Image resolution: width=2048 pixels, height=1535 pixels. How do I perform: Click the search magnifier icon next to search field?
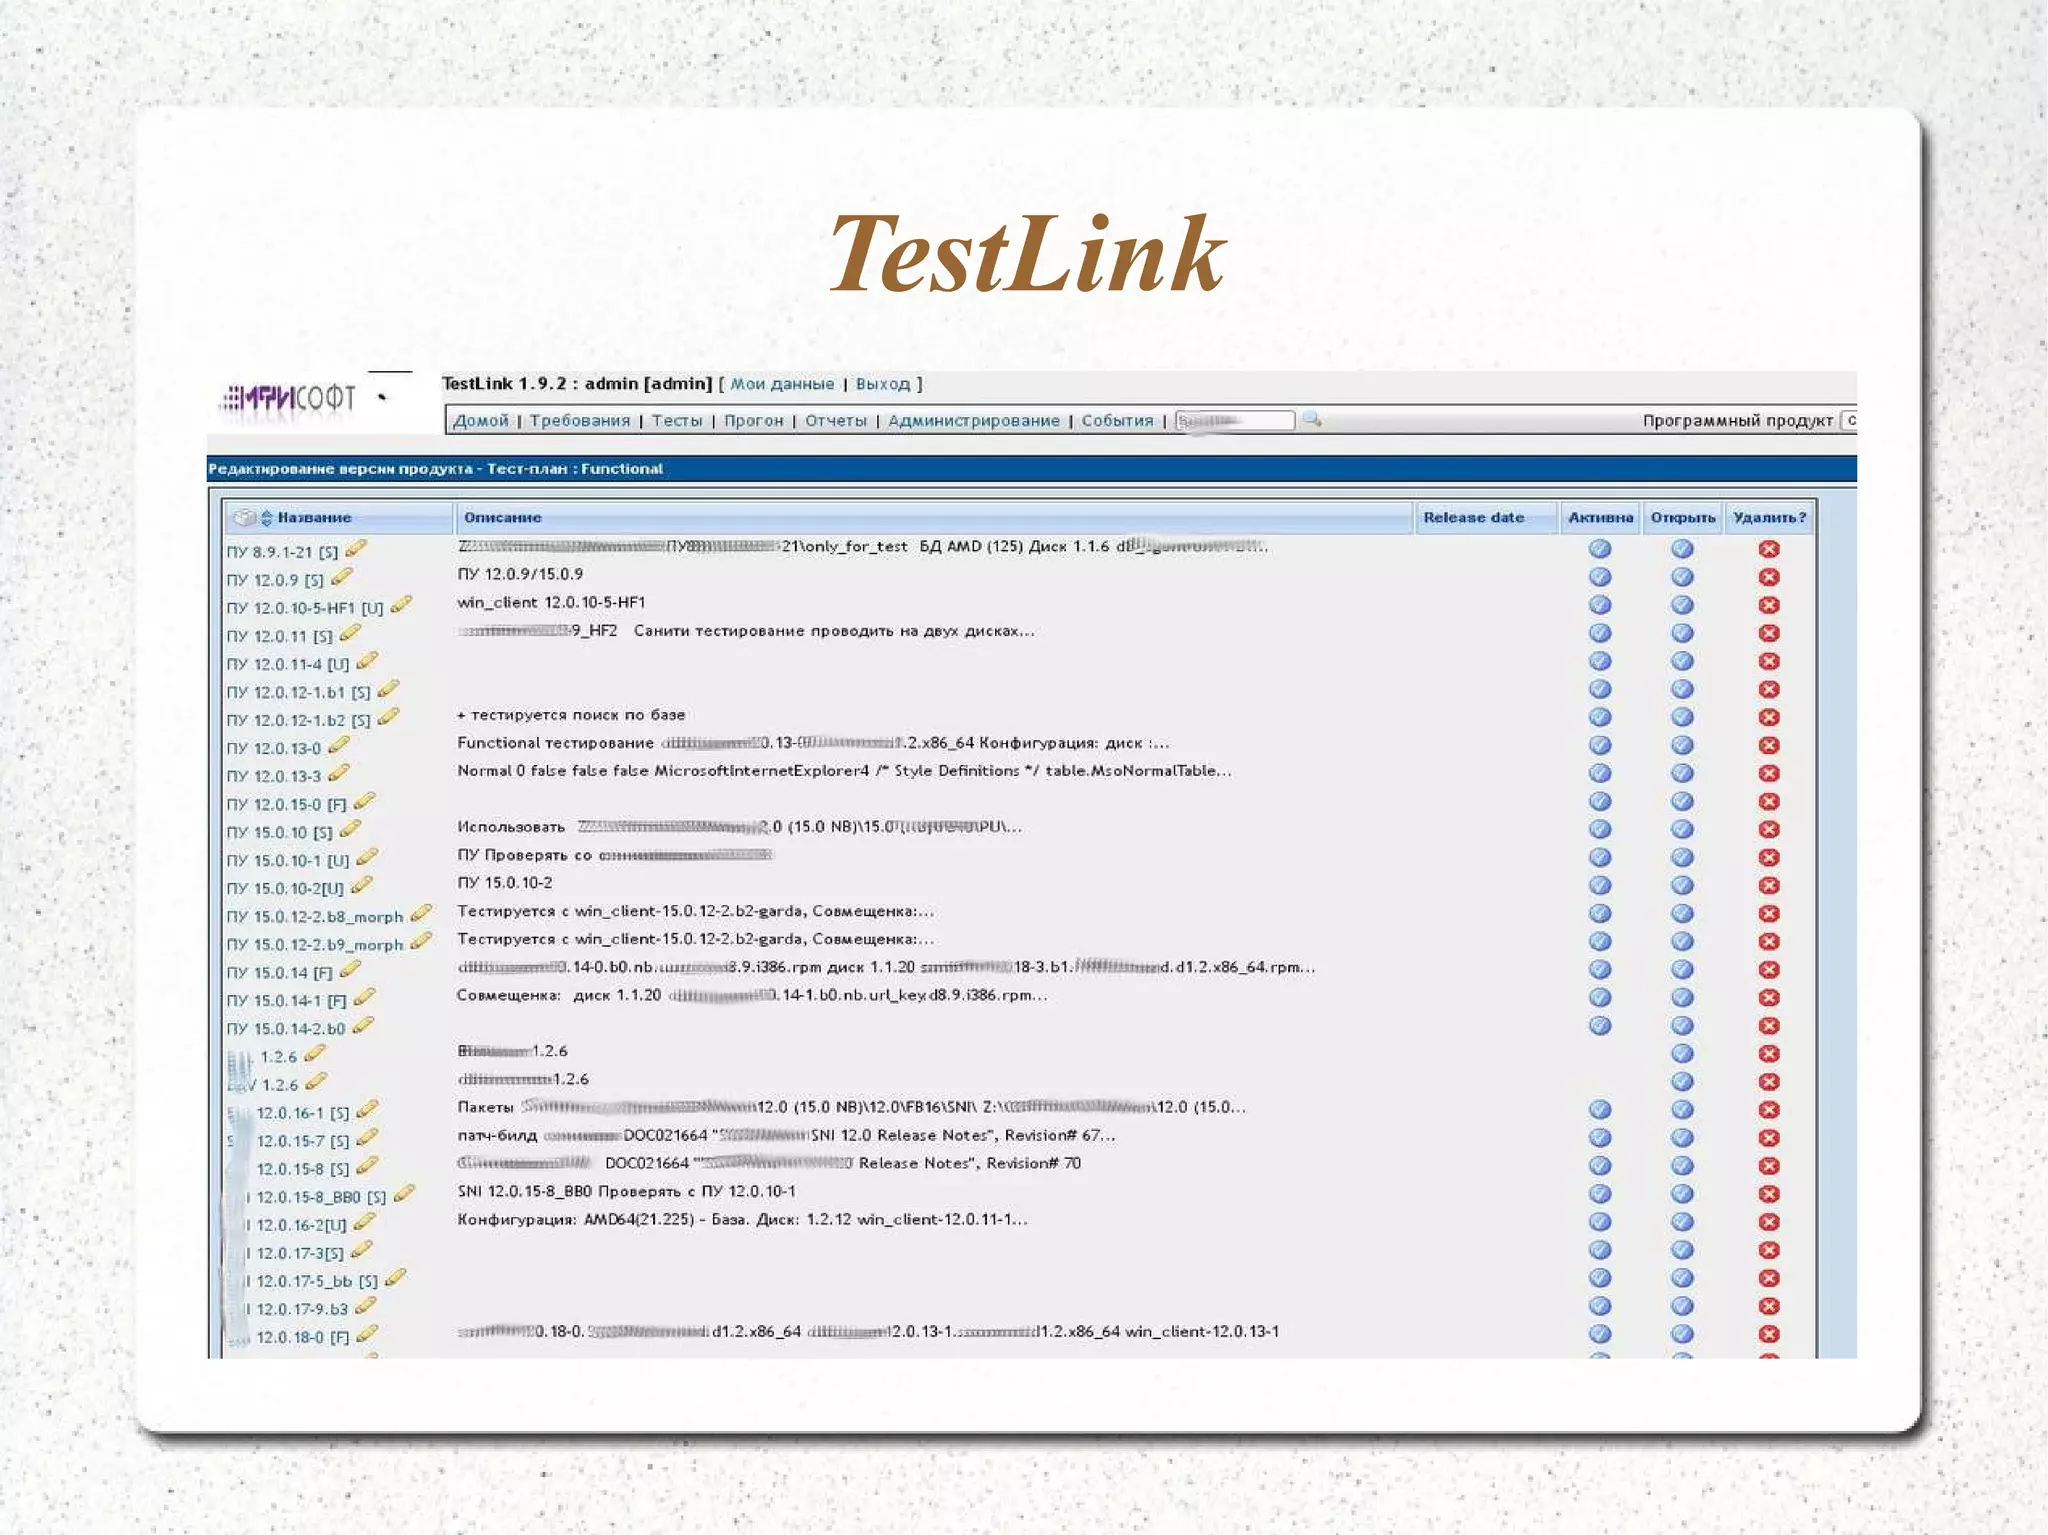(x=1312, y=420)
